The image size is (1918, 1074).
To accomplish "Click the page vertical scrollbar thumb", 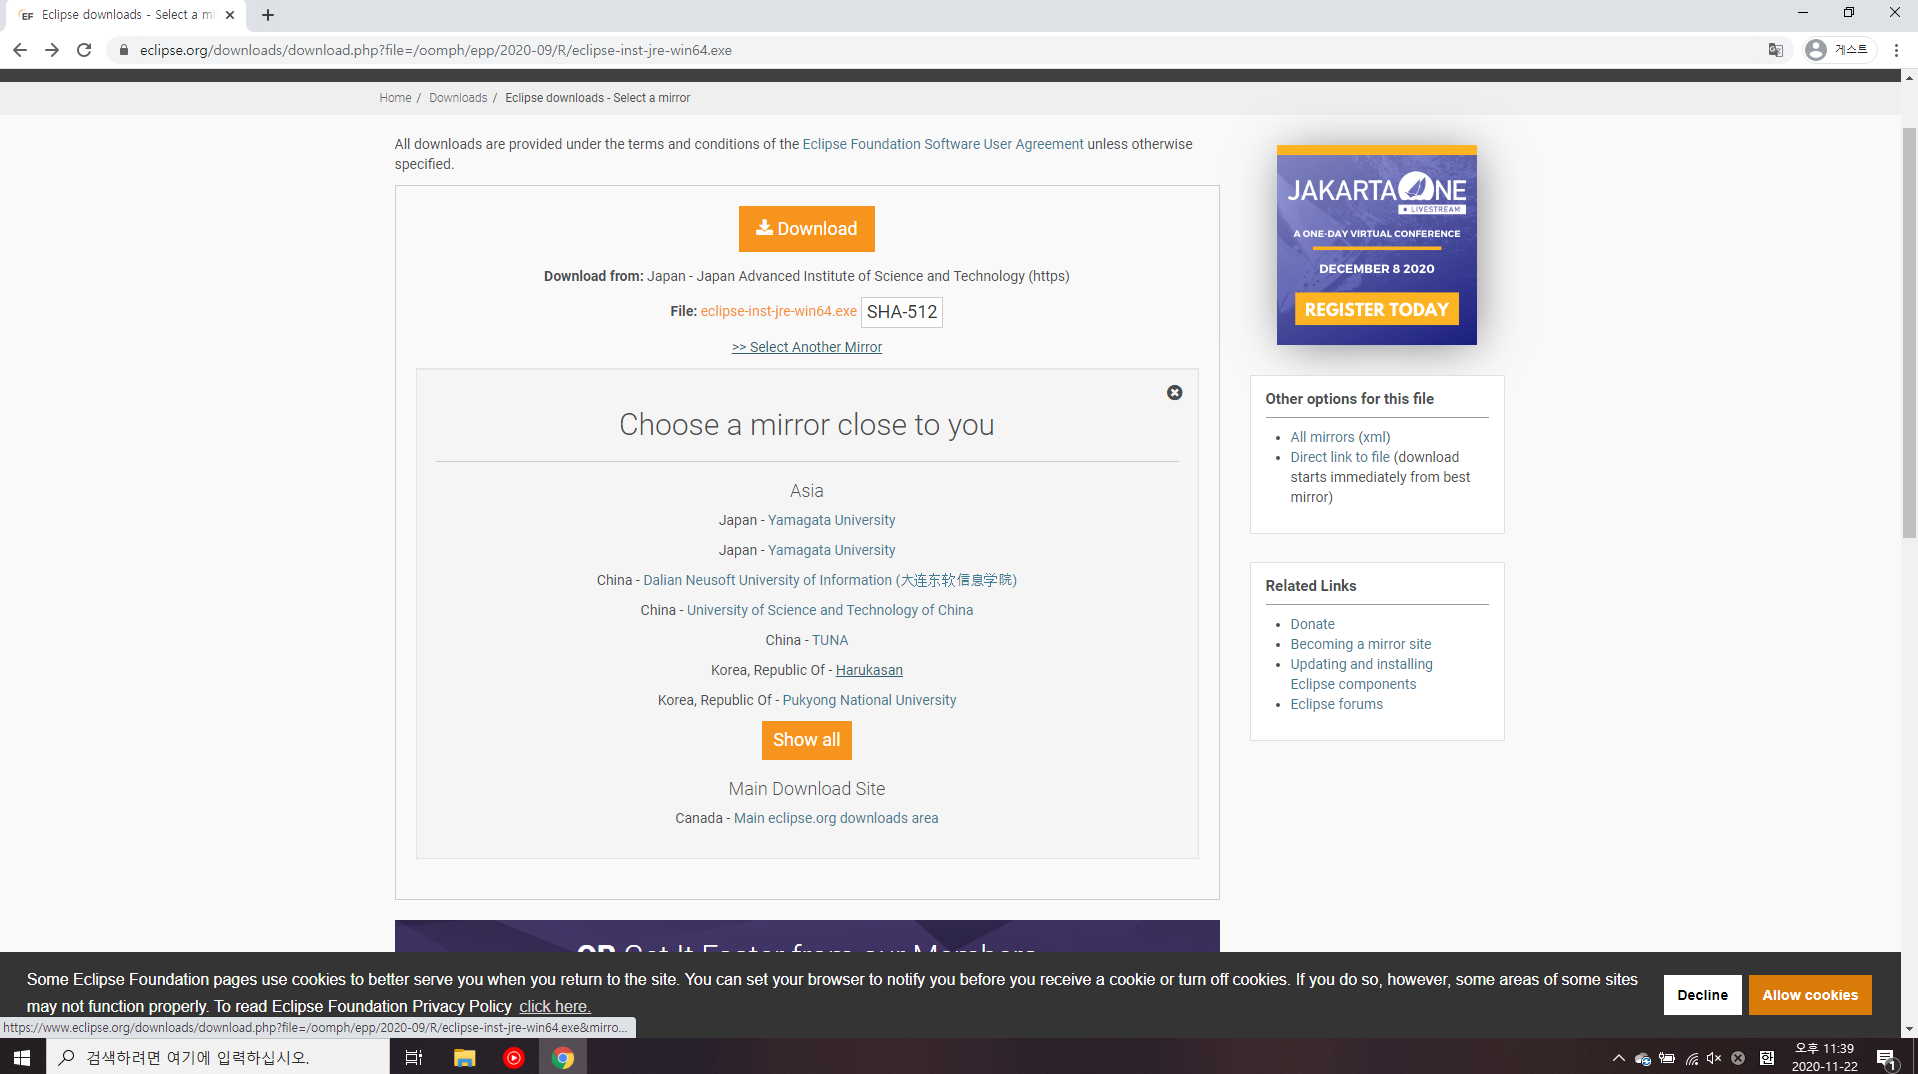I will [1909, 333].
